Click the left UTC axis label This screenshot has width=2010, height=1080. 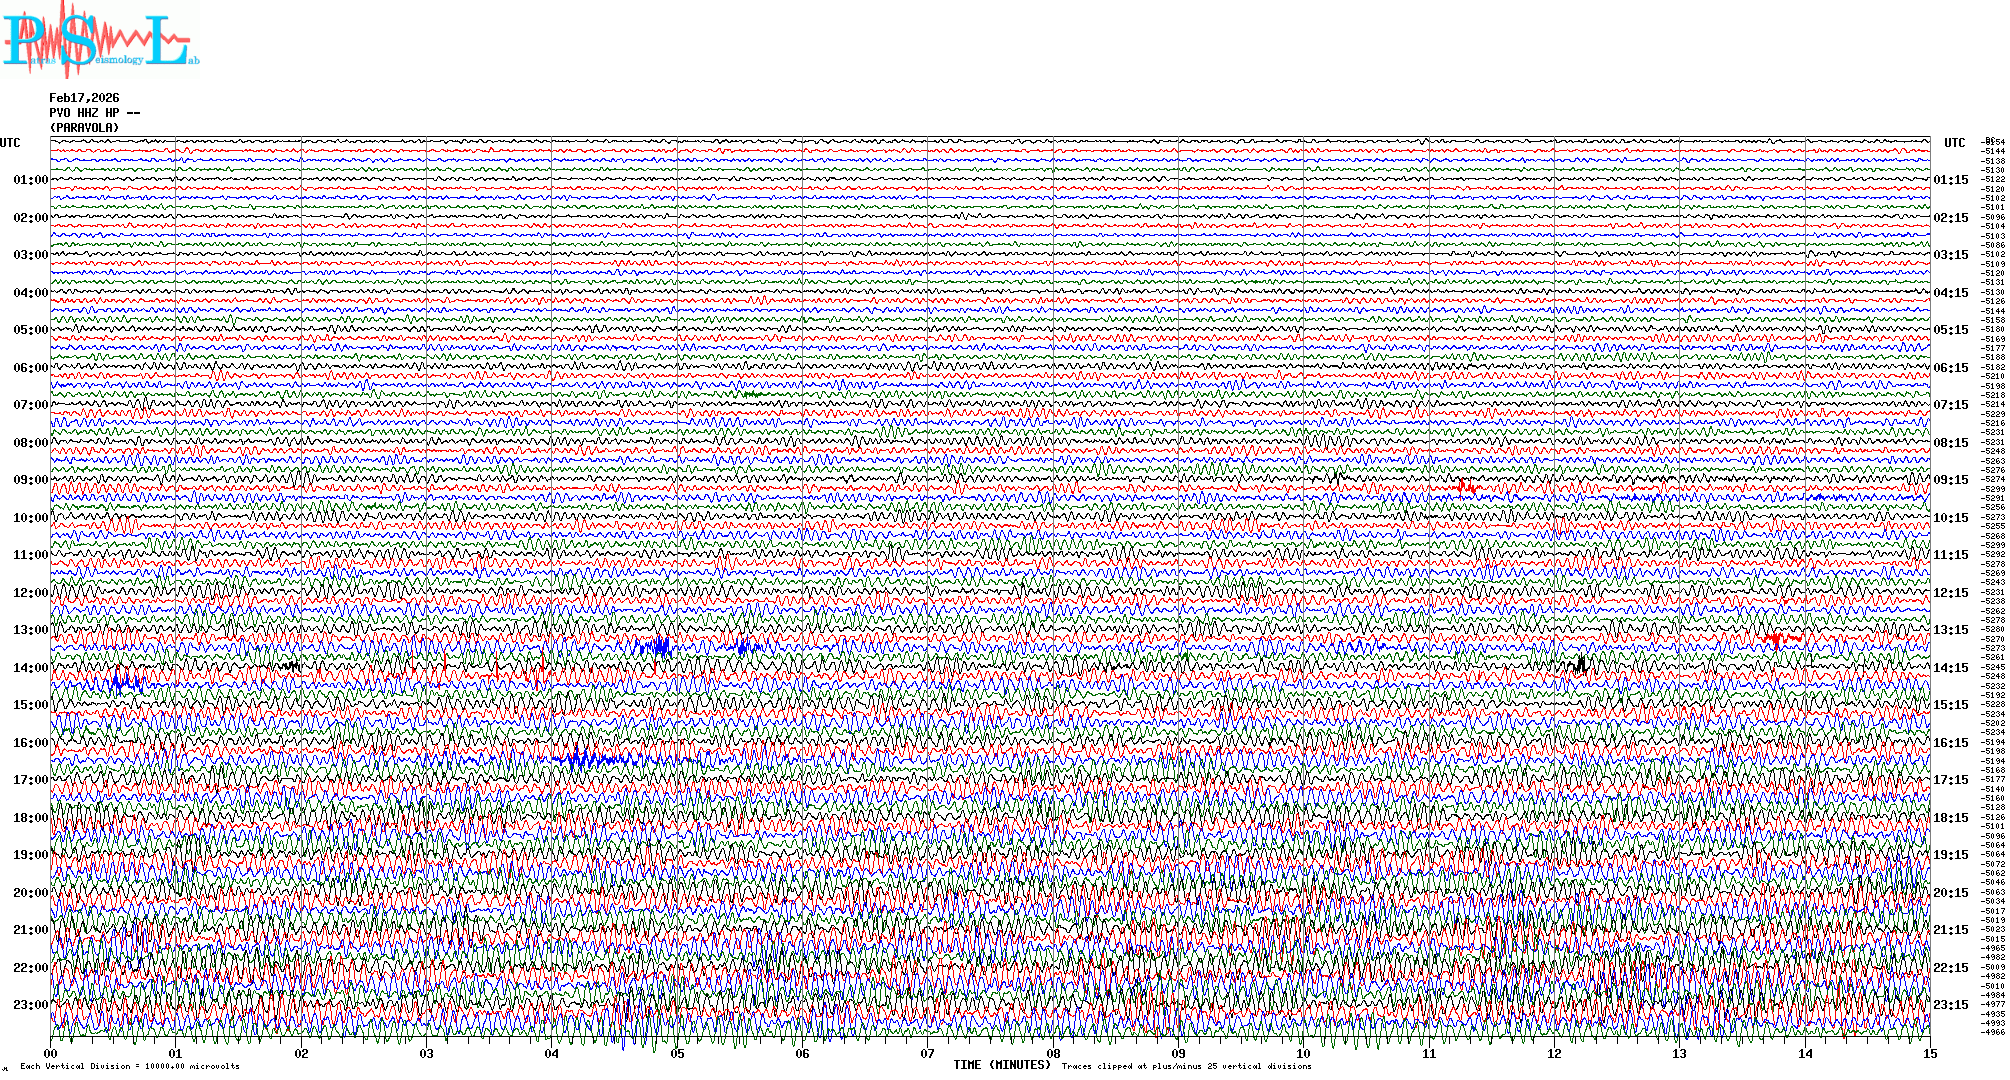pyautogui.click(x=10, y=143)
